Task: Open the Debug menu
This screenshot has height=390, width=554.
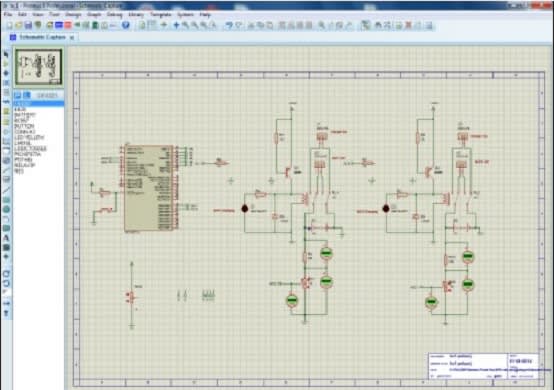Action: click(114, 14)
